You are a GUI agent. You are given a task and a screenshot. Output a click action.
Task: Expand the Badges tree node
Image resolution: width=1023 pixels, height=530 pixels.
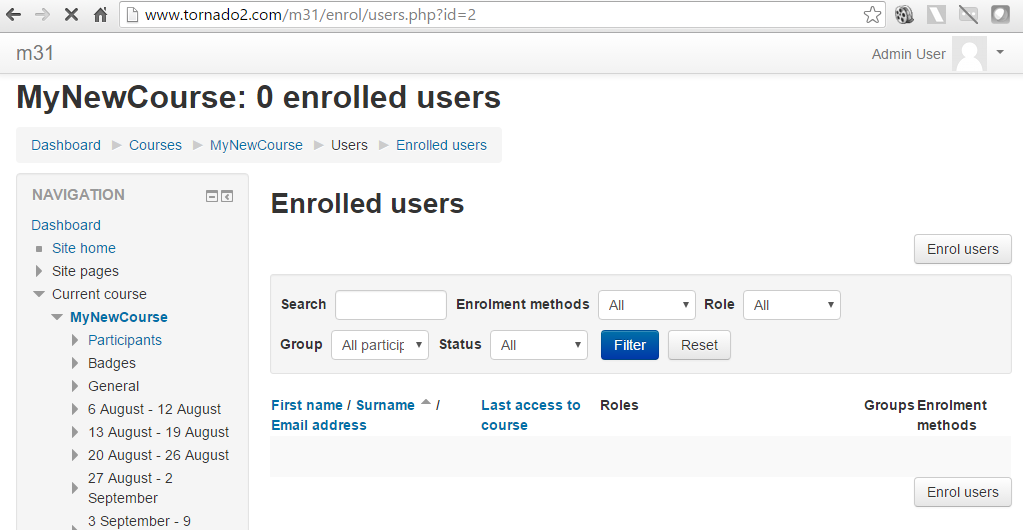75,363
